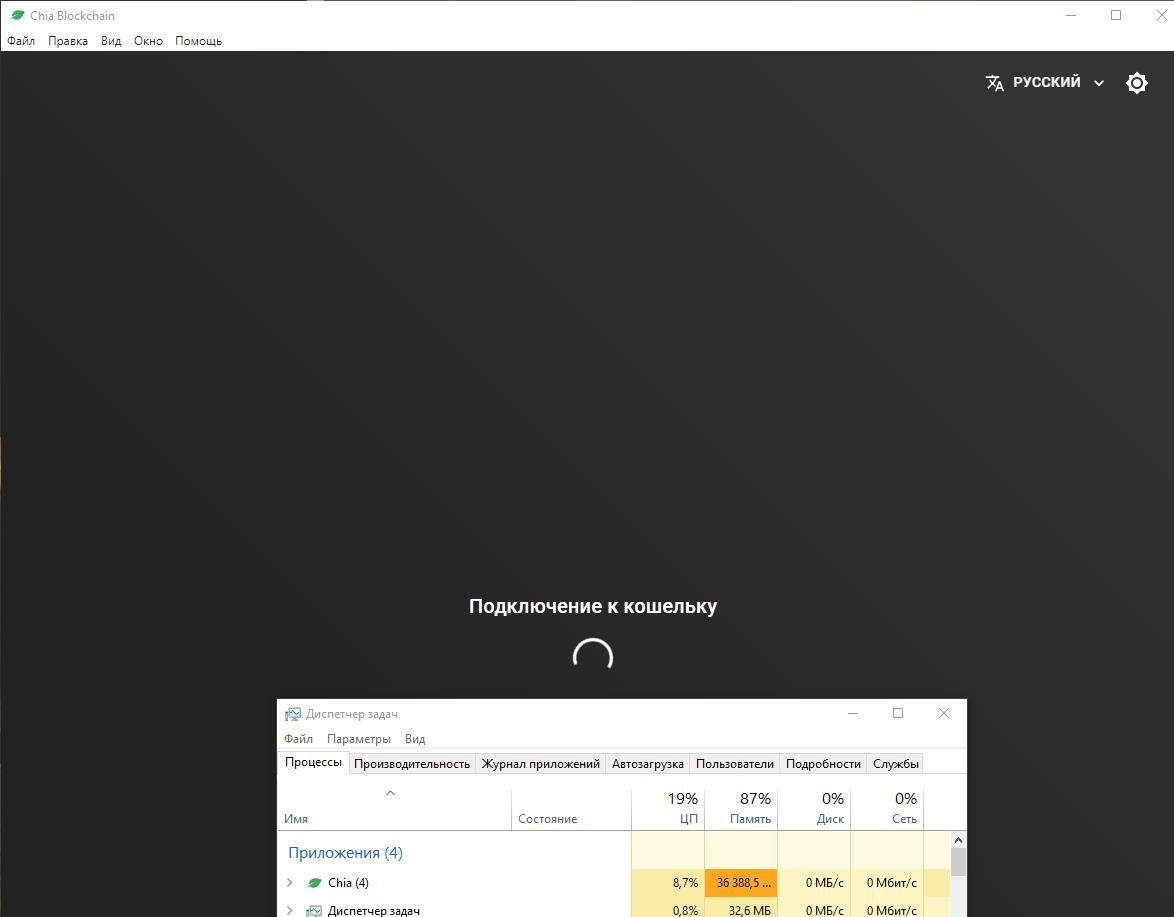Click the Chia leaf icon in title bar
Screen dimensions: 1174x917
coord(17,15)
